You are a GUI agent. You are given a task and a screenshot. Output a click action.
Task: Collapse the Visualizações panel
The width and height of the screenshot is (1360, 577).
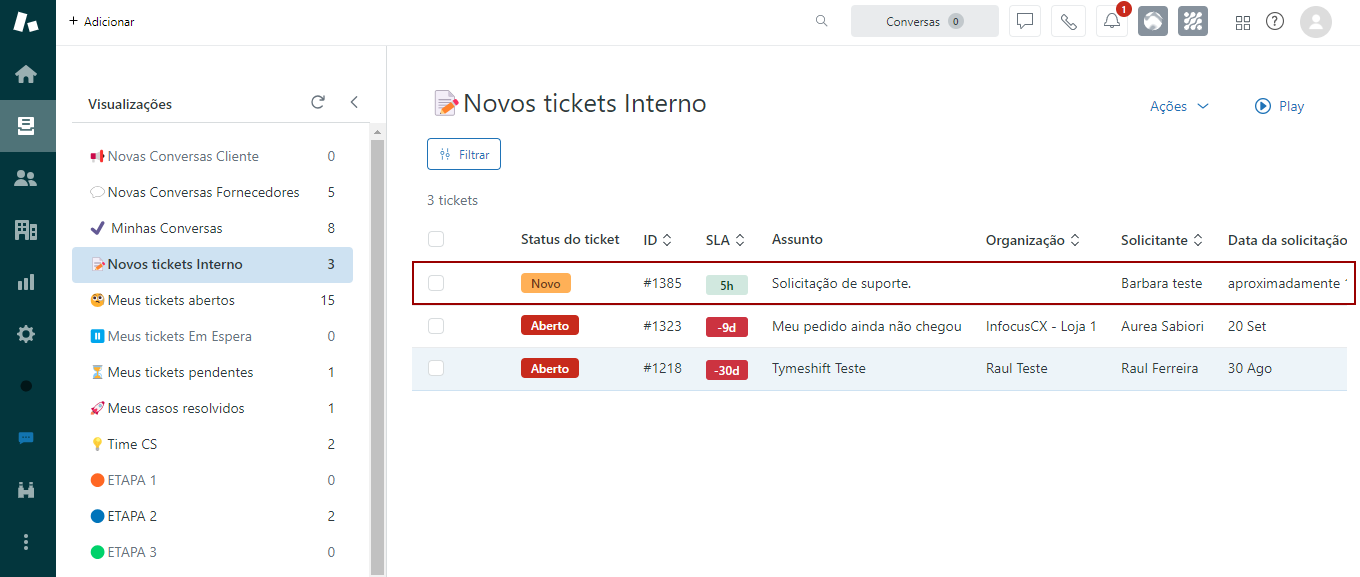(x=353, y=102)
